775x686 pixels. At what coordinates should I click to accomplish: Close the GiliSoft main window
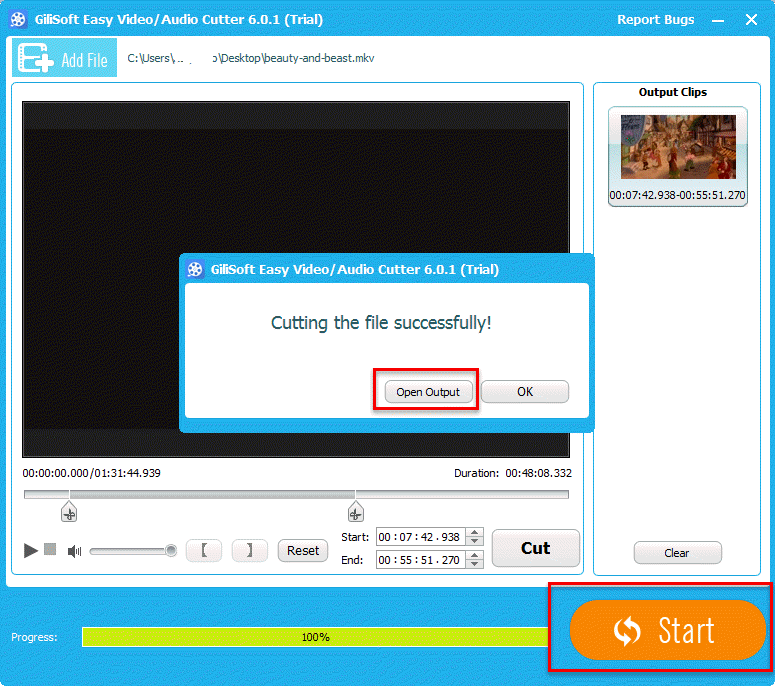click(751, 20)
